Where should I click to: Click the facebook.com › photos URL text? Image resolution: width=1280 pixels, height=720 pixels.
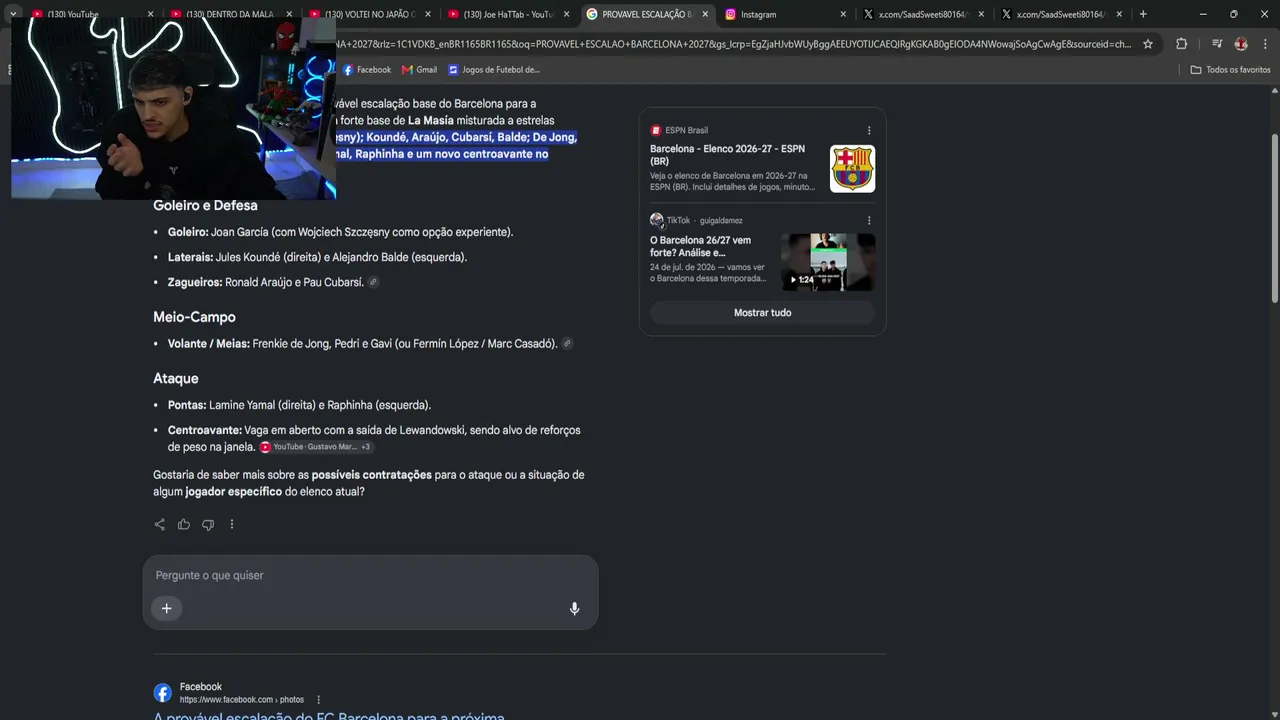click(242, 700)
